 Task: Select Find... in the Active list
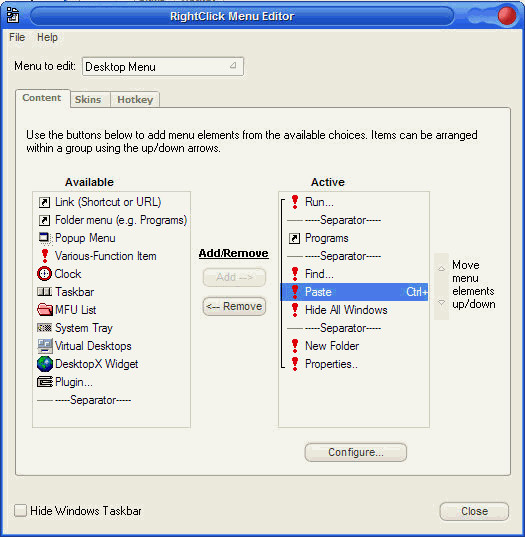pos(319,274)
